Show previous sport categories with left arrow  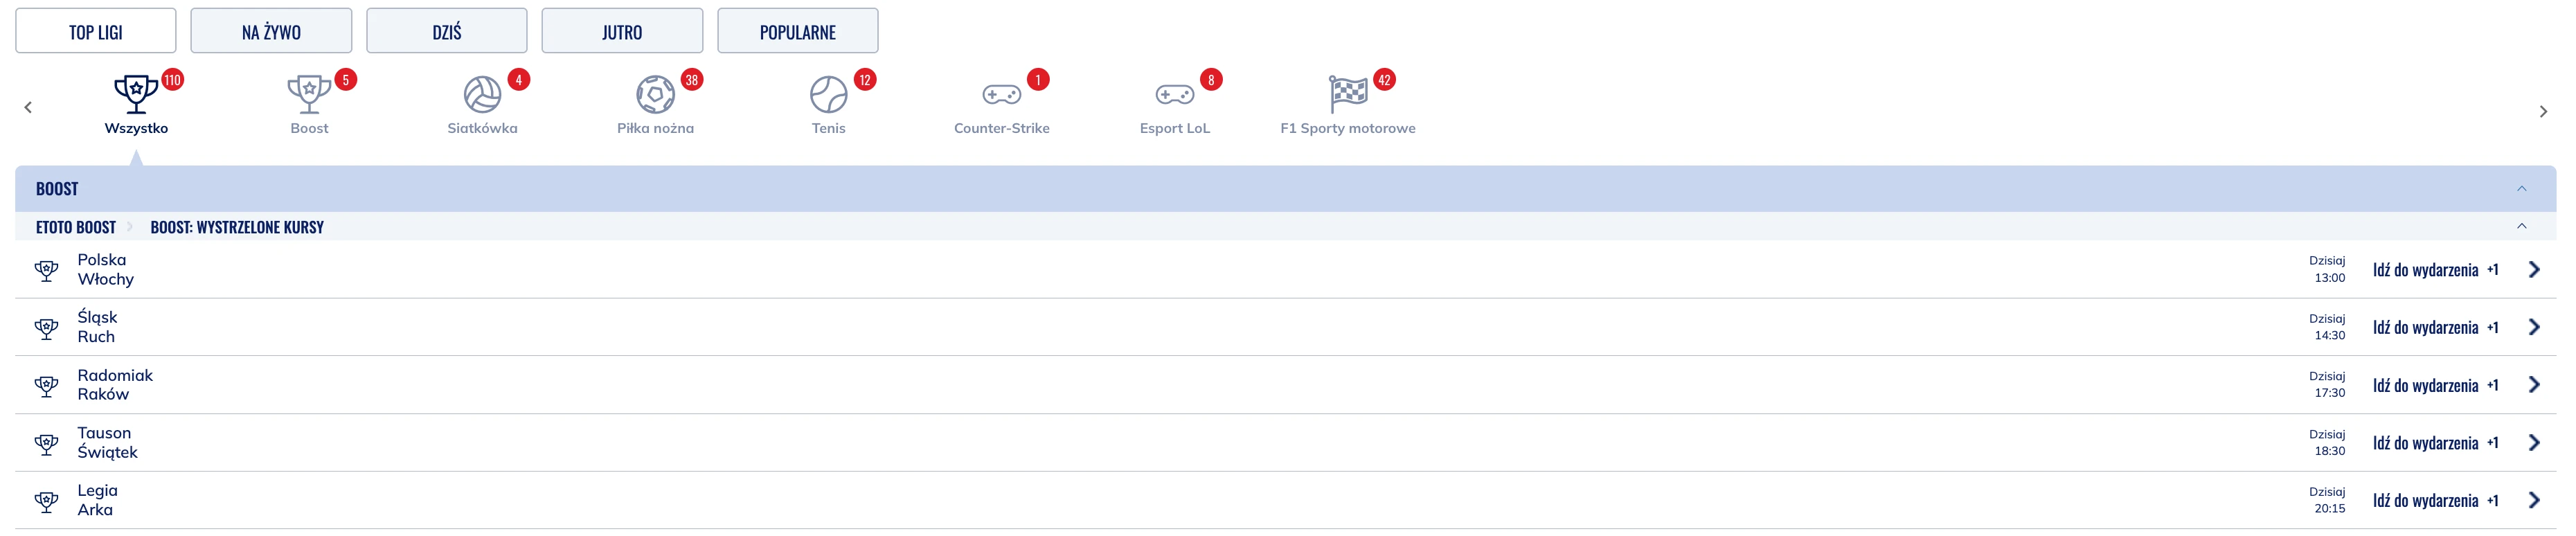pyautogui.click(x=28, y=107)
